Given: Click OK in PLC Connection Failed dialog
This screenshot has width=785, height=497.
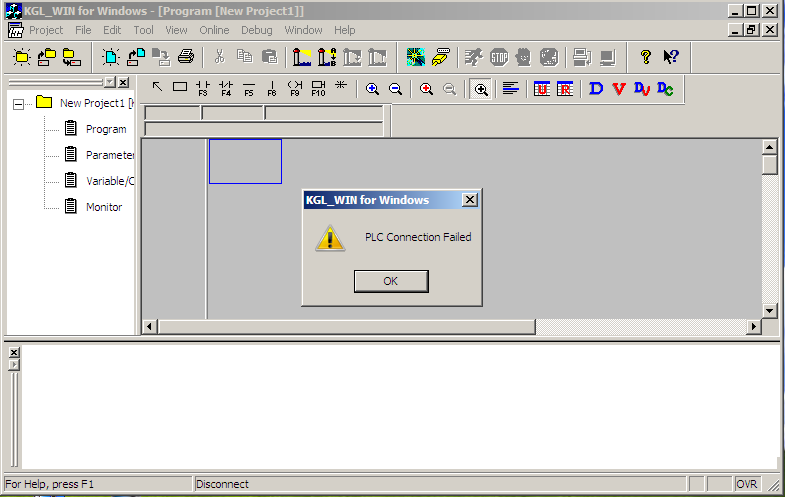Looking at the screenshot, I should pyautogui.click(x=391, y=281).
